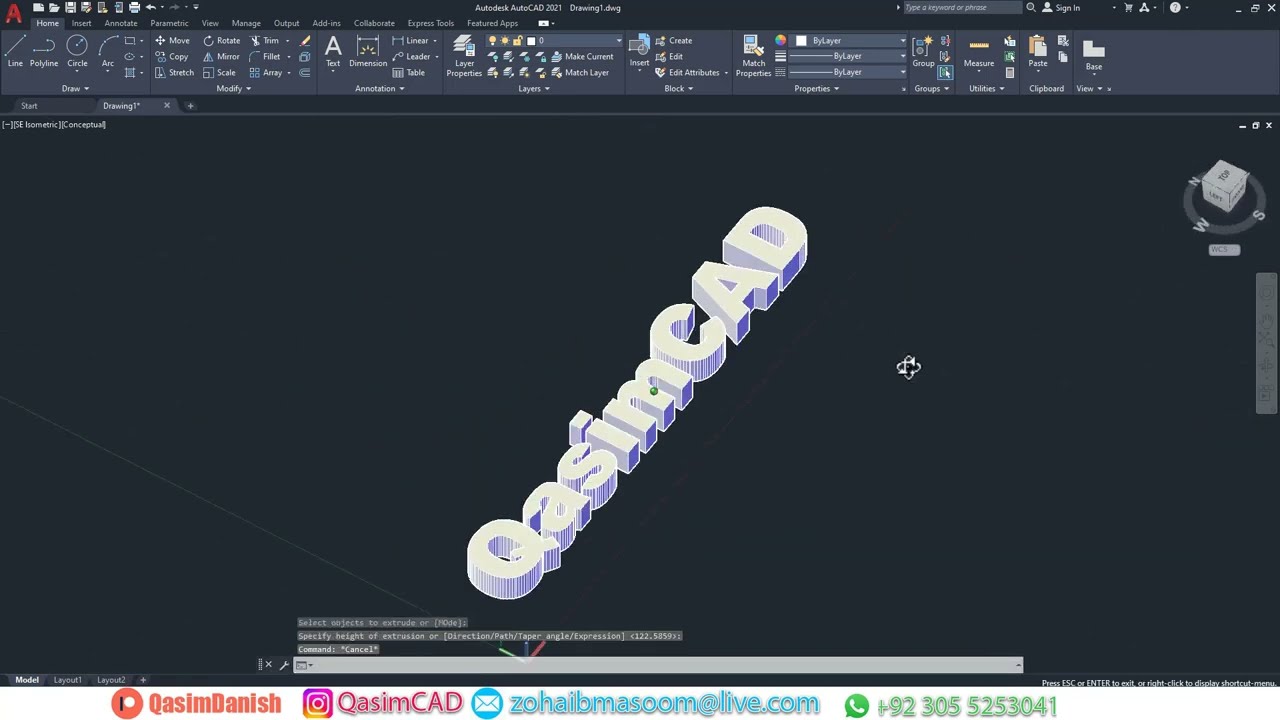Choose the Trim tool
The height and width of the screenshot is (720, 1280).
coord(264,41)
